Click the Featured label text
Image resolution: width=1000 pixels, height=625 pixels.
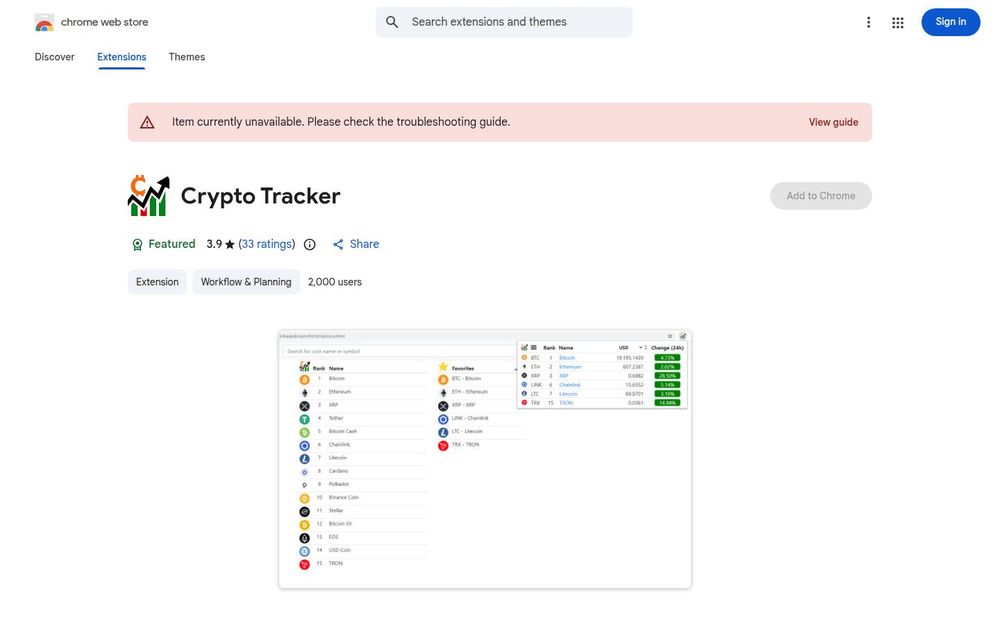pos(172,244)
